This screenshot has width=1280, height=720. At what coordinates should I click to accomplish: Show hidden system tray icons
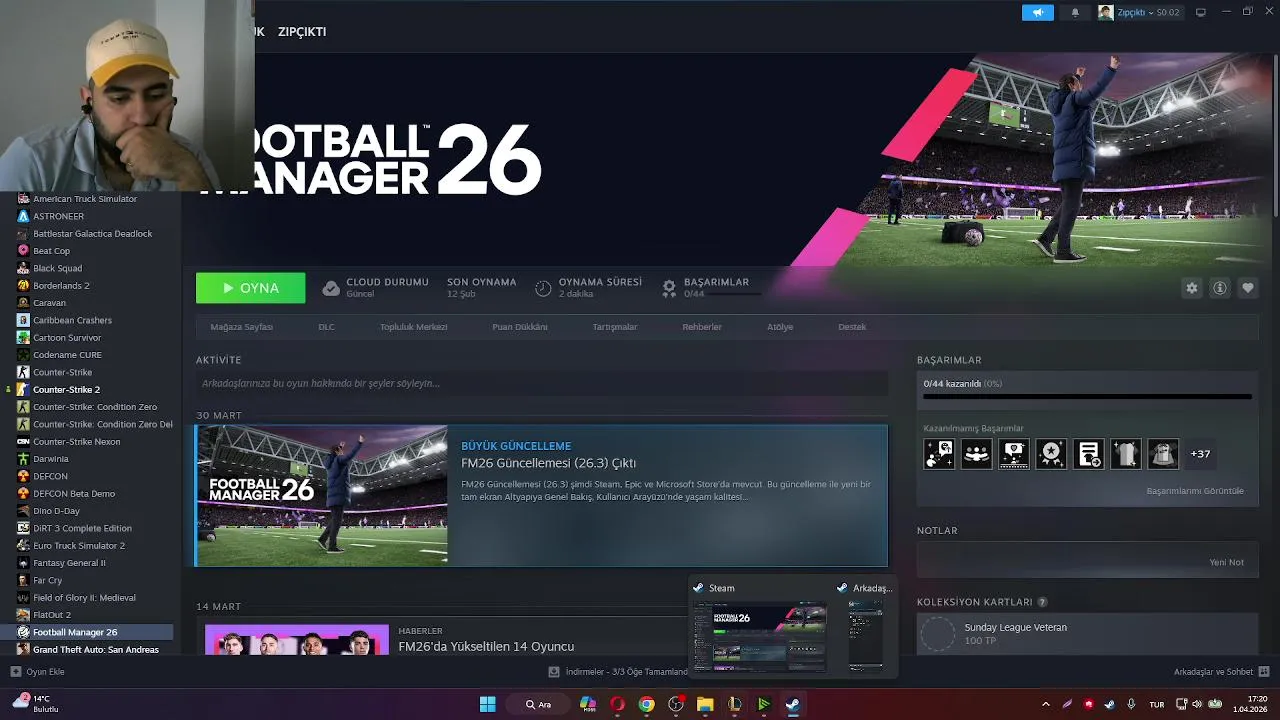pos(1045,704)
